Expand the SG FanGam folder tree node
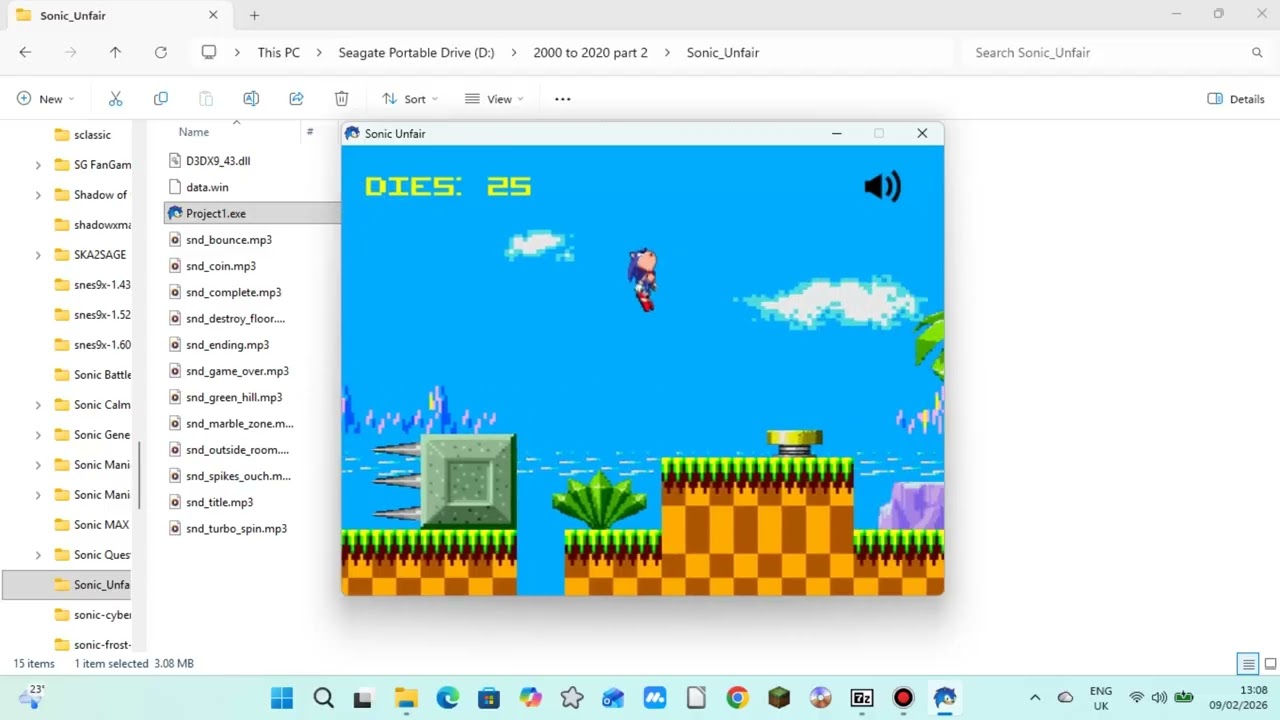1280x720 pixels. point(38,165)
